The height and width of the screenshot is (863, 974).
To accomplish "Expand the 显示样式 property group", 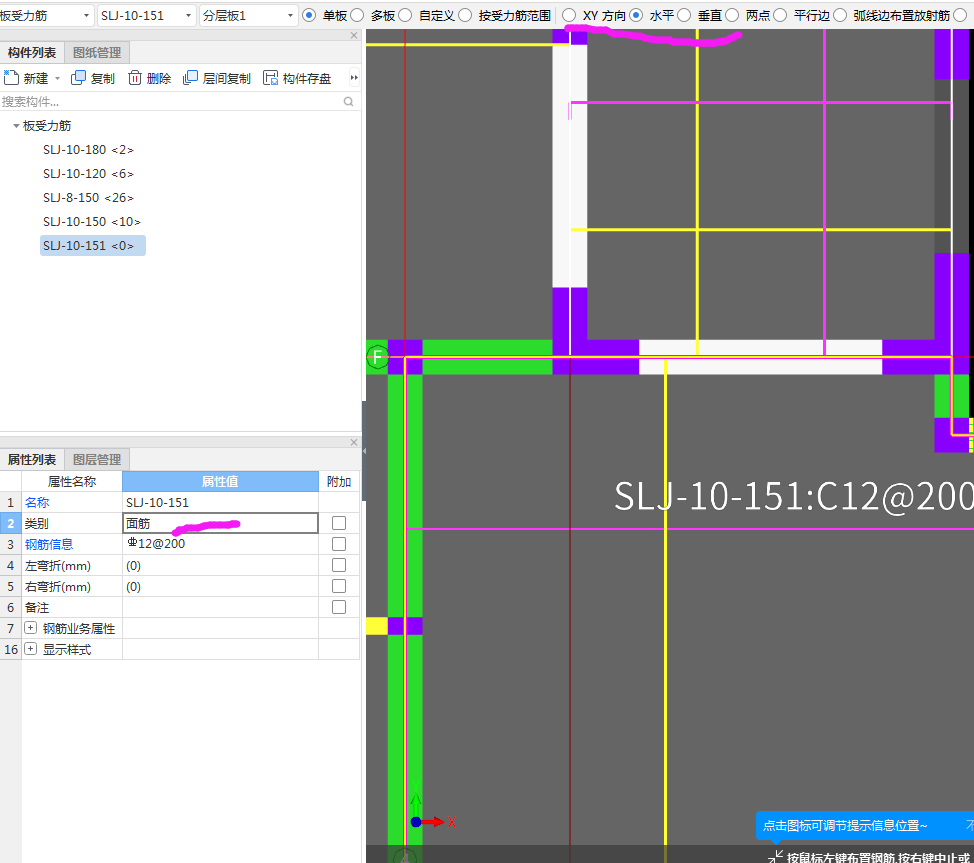I will tap(31, 650).
